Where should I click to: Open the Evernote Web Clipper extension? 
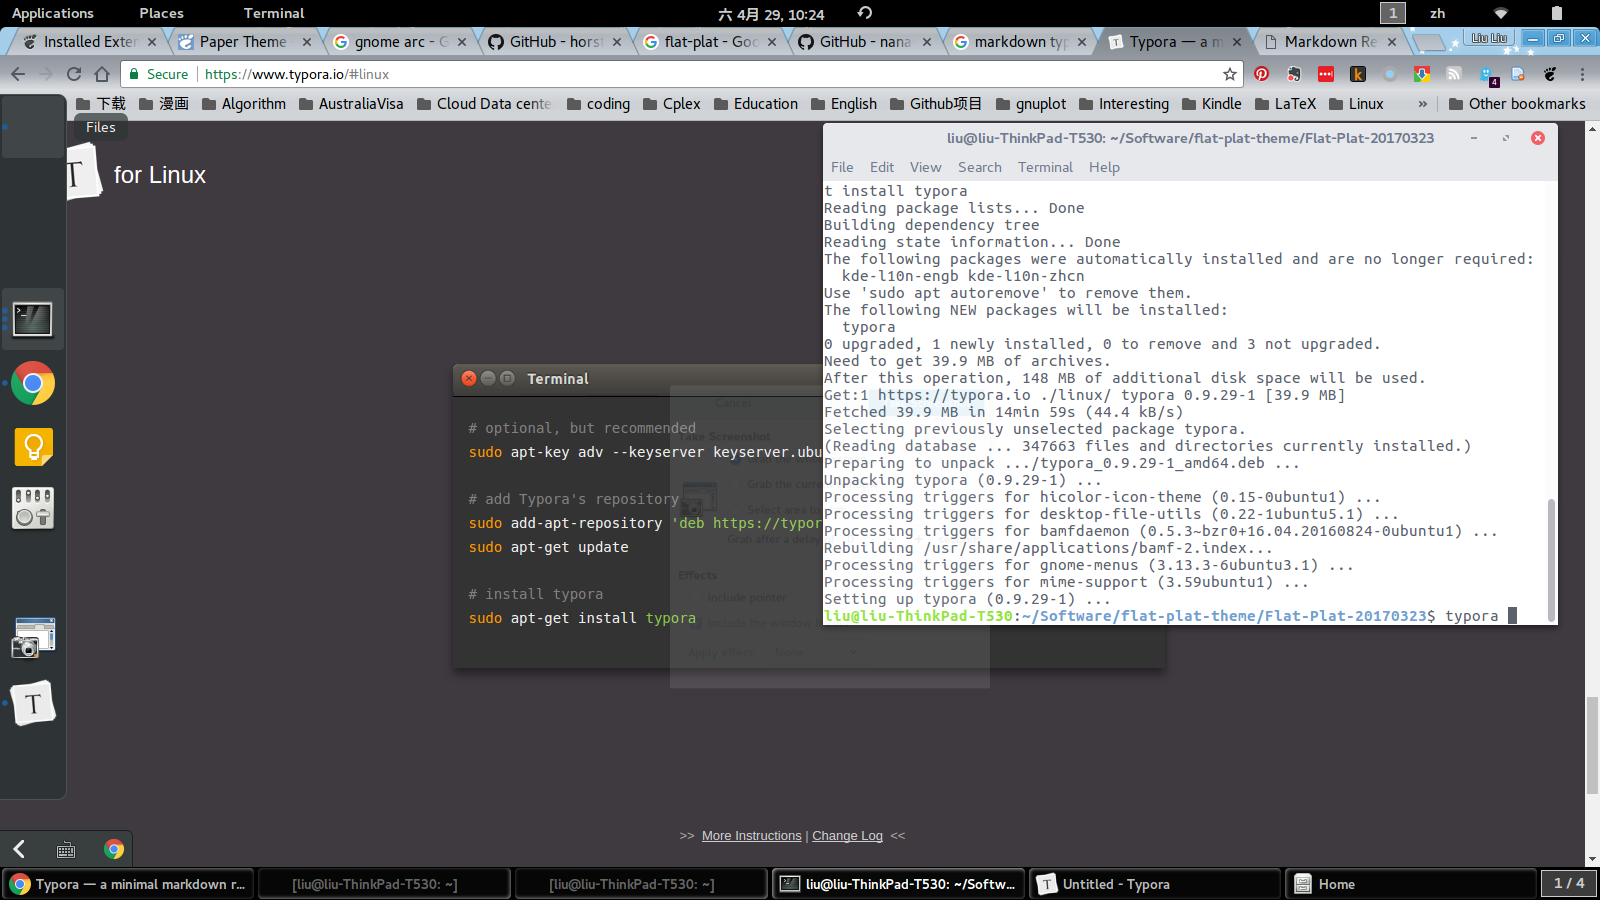(1294, 74)
